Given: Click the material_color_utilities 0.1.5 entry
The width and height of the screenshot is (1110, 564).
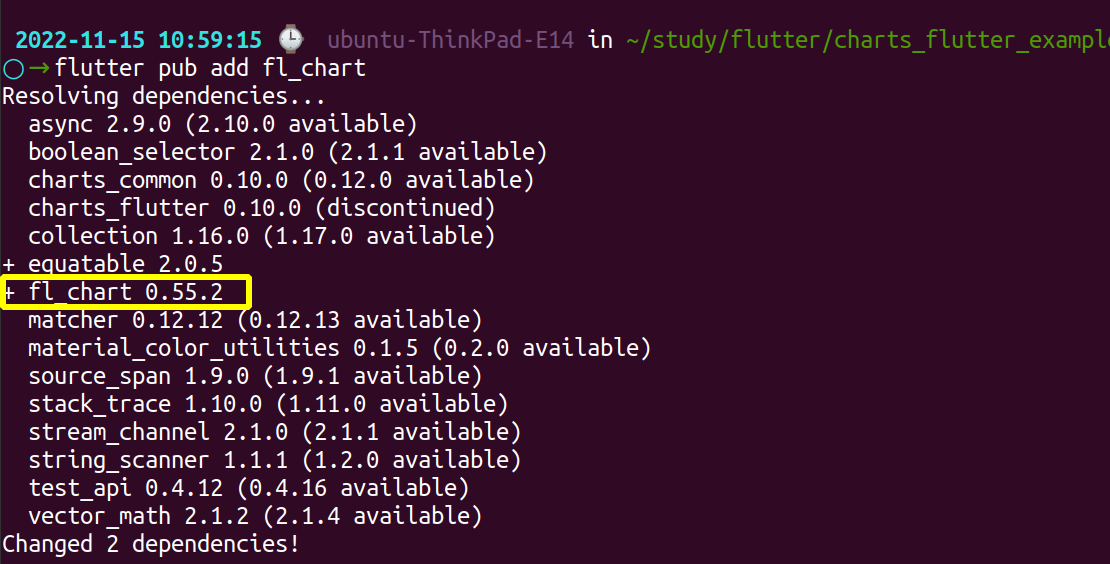Looking at the screenshot, I should coord(339,349).
